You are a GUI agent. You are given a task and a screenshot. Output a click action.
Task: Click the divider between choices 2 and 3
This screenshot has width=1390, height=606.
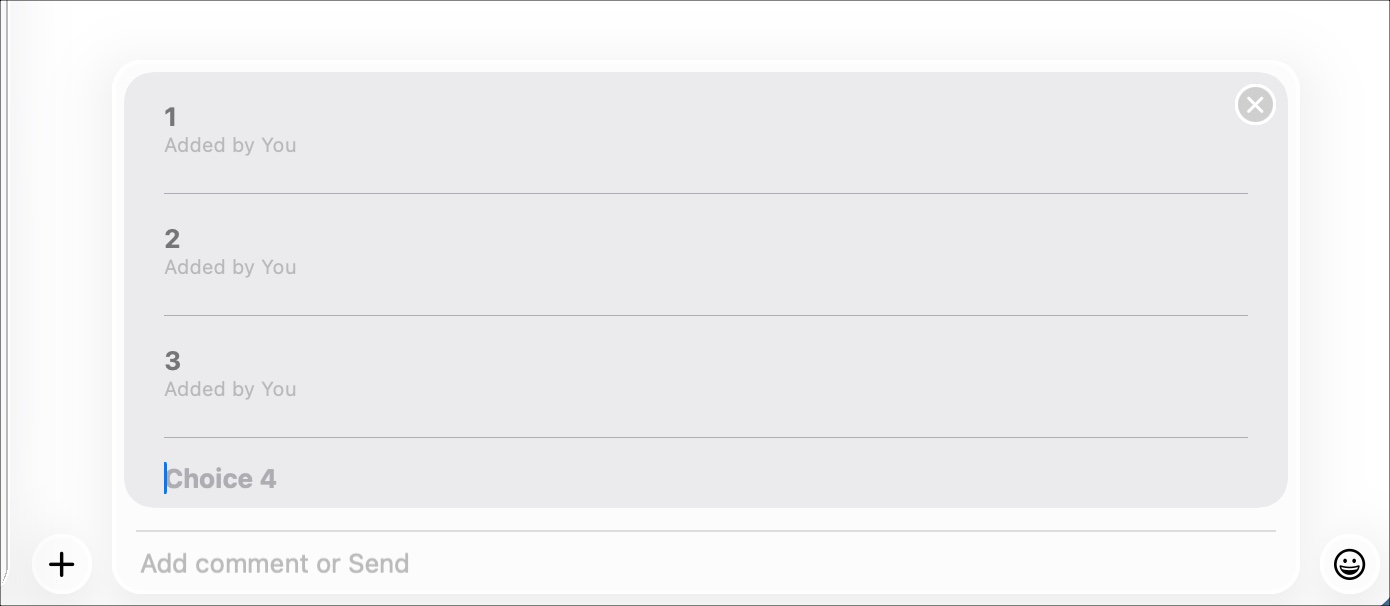[705, 315]
